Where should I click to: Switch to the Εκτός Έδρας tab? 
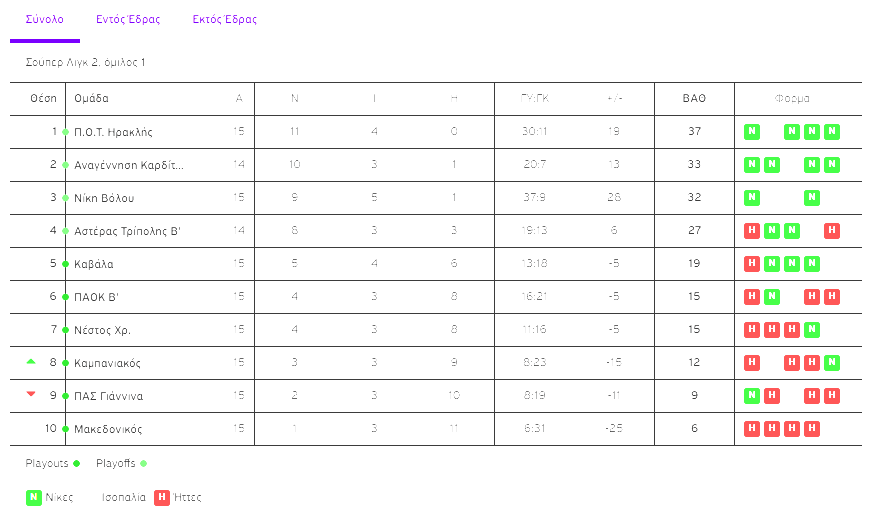tap(225, 20)
